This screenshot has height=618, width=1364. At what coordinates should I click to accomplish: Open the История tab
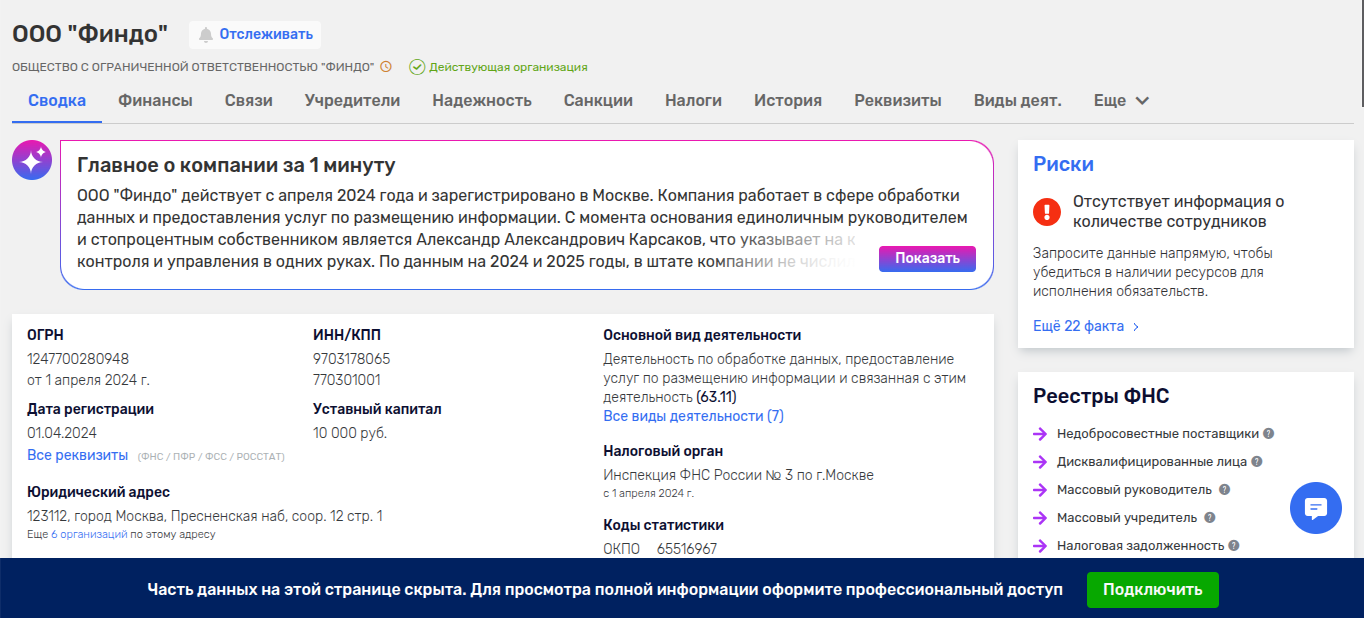[788, 100]
